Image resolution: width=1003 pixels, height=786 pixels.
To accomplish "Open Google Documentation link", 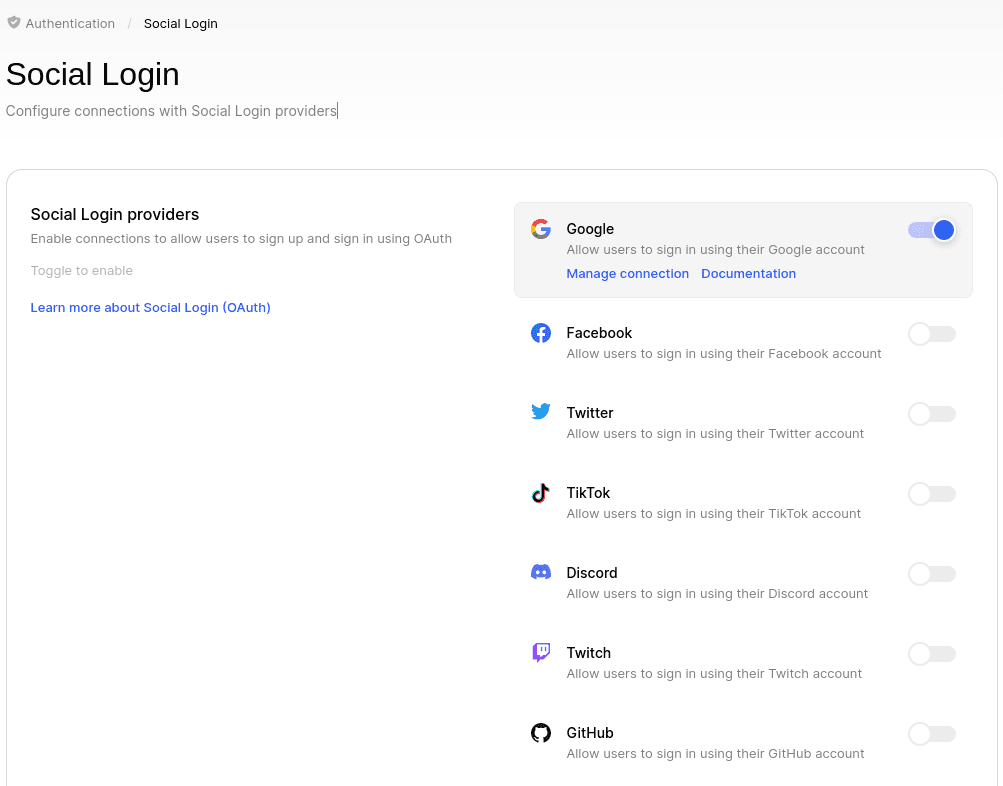I will click(x=748, y=274).
